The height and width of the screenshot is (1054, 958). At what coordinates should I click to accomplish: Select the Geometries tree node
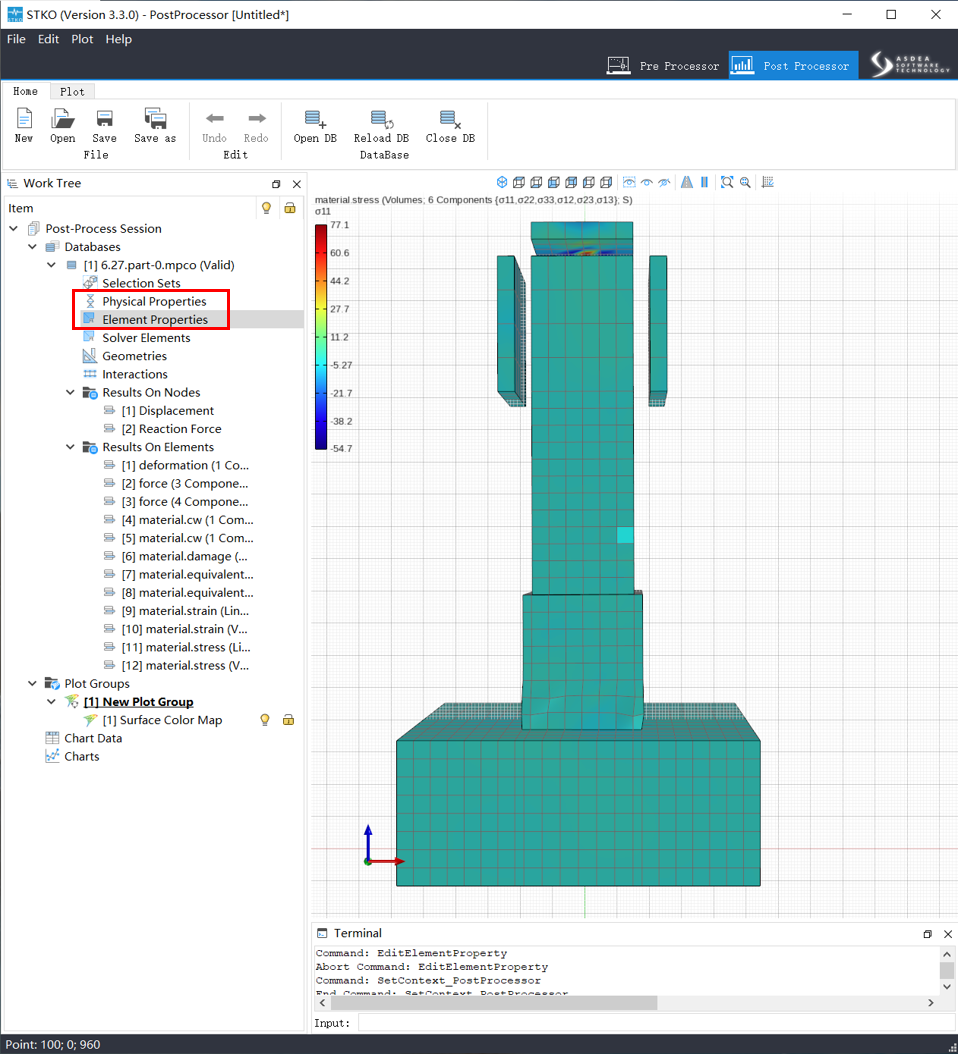(x=134, y=356)
